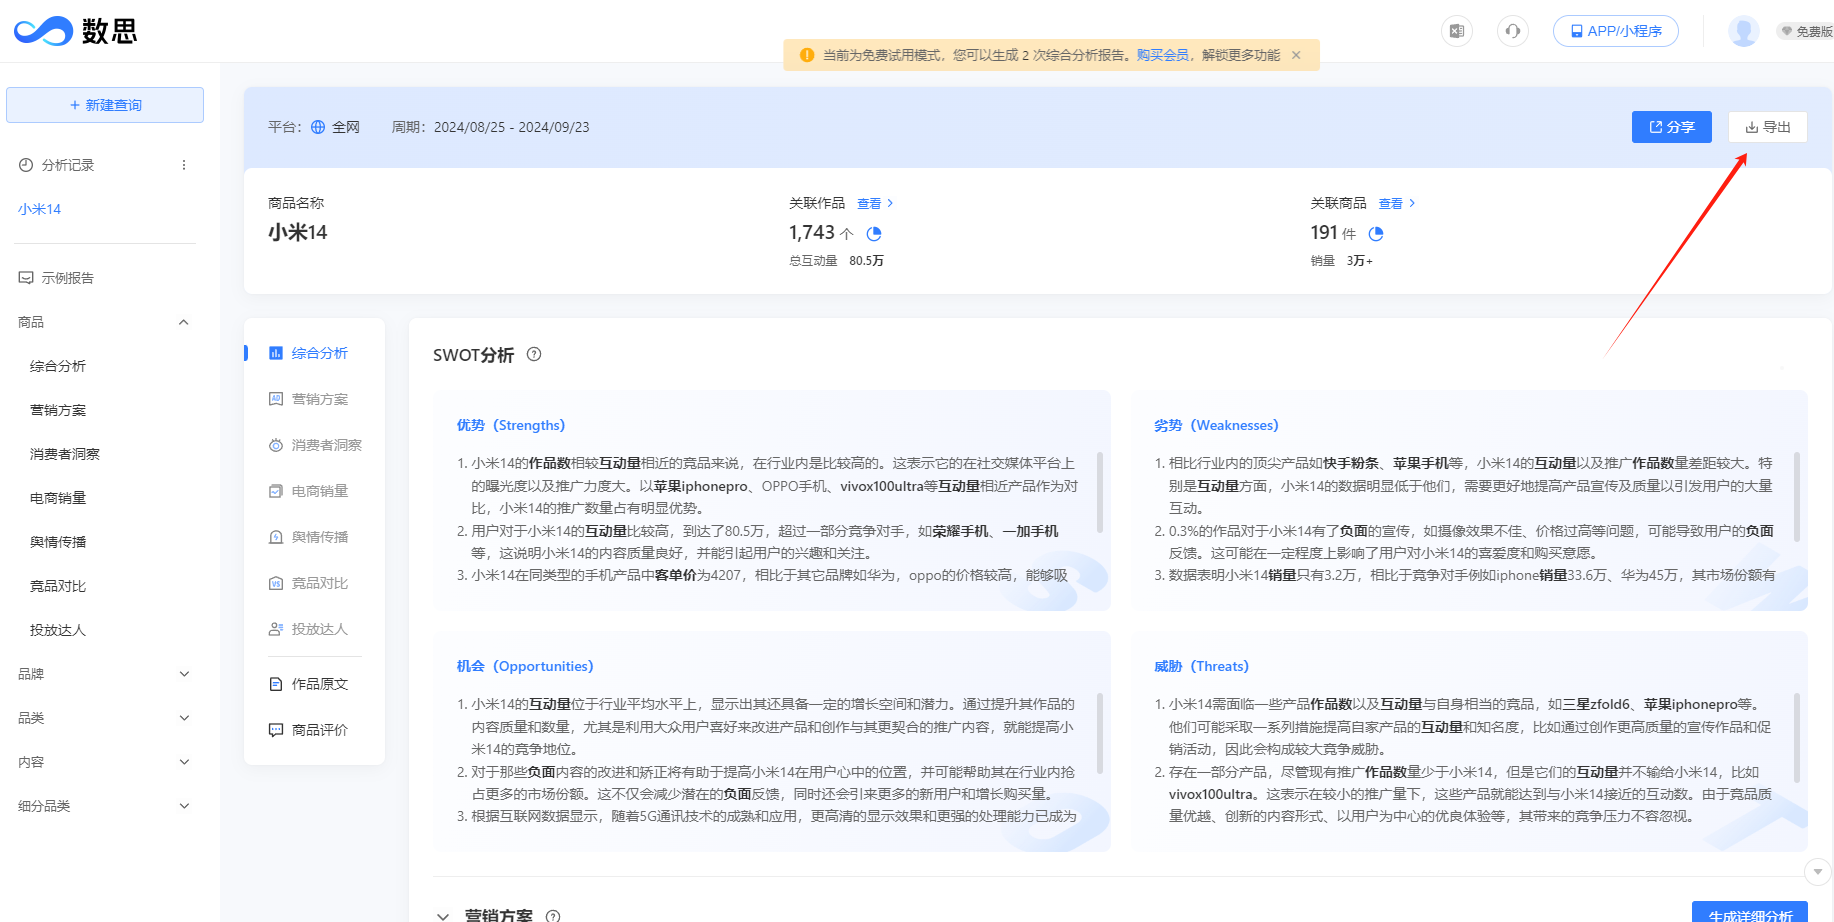Open the 分析记录 more options menu
Image resolution: width=1834 pixels, height=922 pixels.
point(184,165)
